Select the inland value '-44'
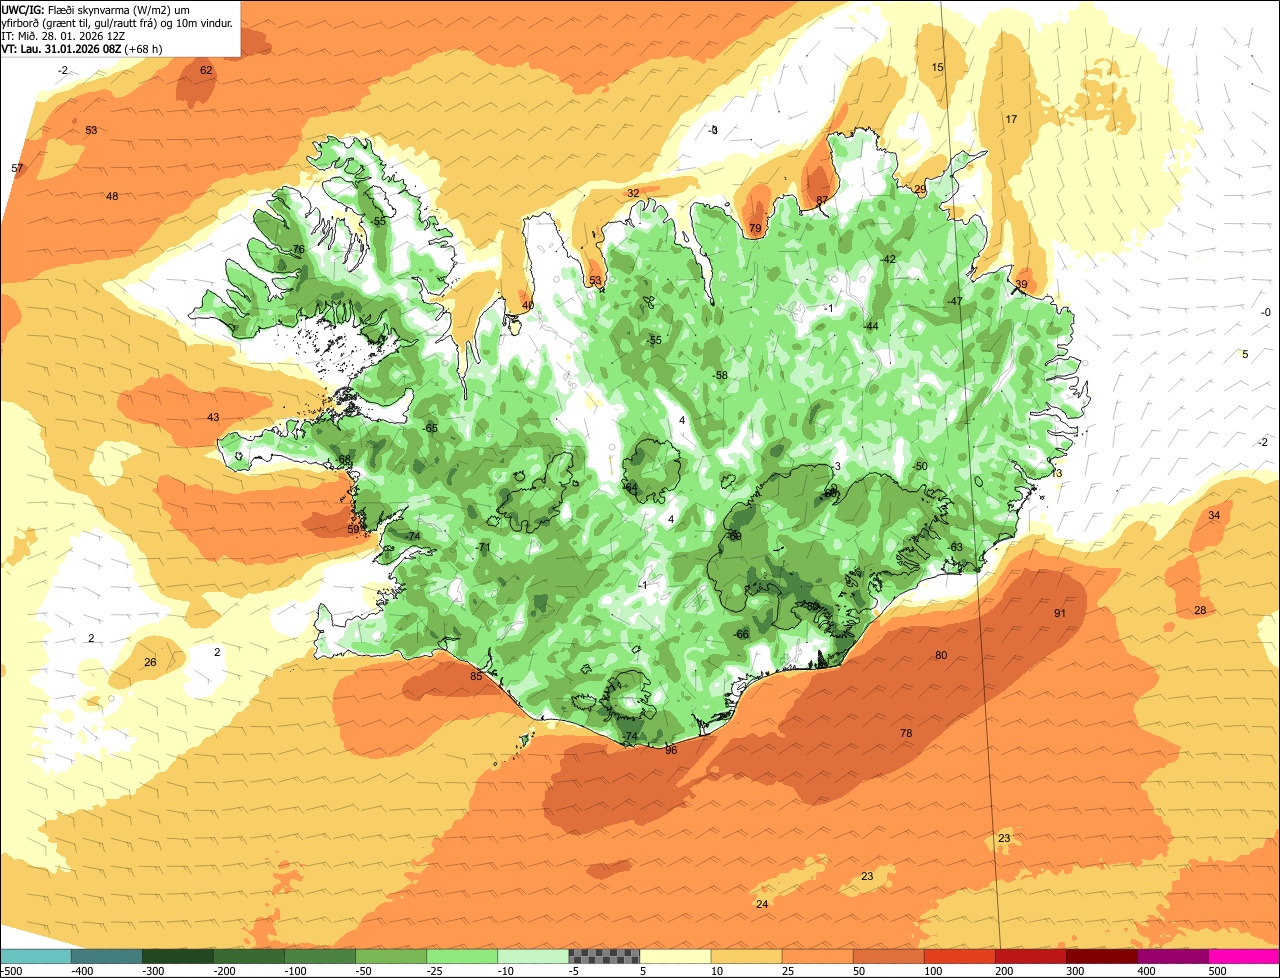The width and height of the screenshot is (1280, 978). [x=870, y=326]
